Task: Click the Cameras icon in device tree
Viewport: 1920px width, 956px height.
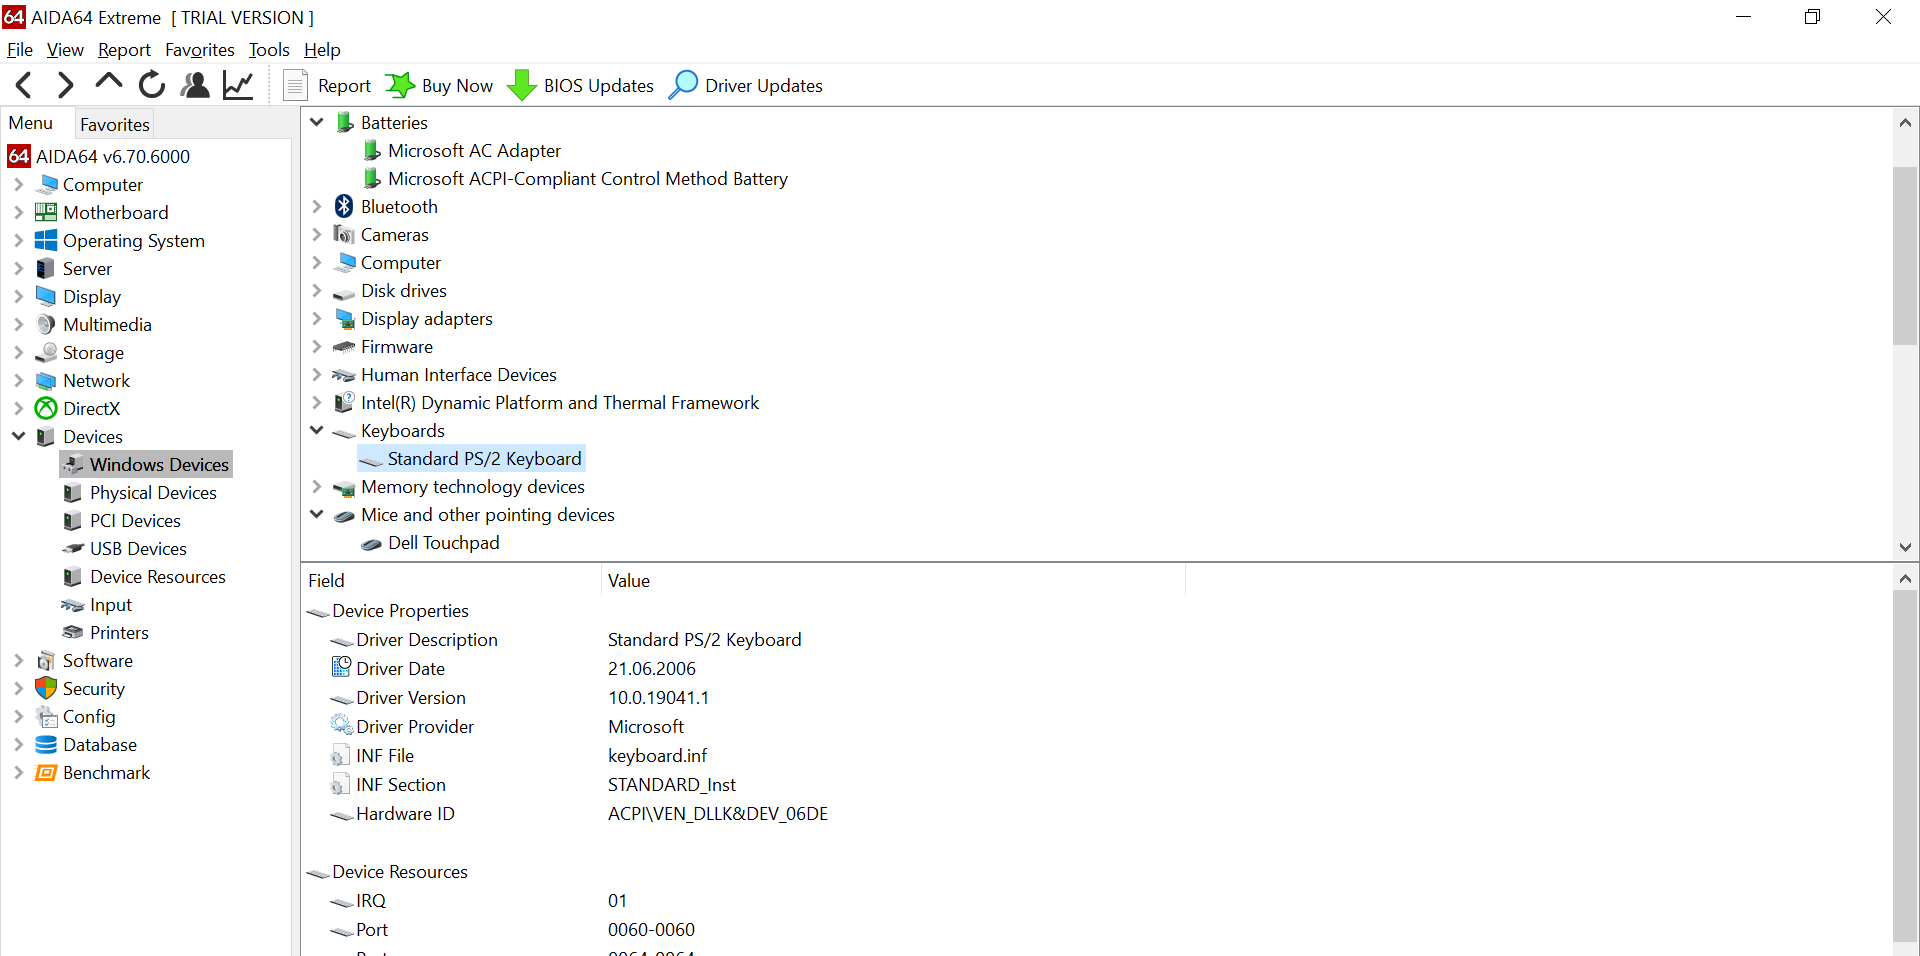Action: pyautogui.click(x=344, y=234)
